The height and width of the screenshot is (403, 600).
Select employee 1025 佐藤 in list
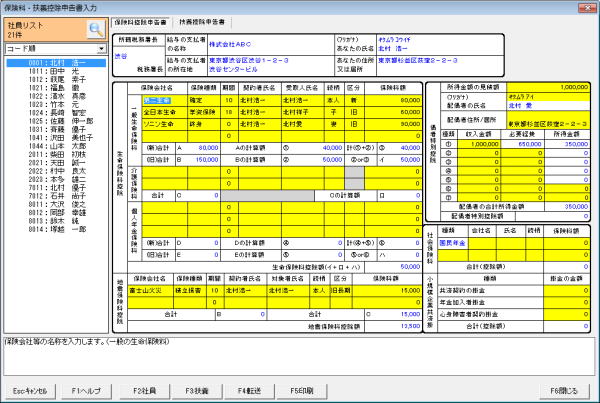[x=56, y=121]
